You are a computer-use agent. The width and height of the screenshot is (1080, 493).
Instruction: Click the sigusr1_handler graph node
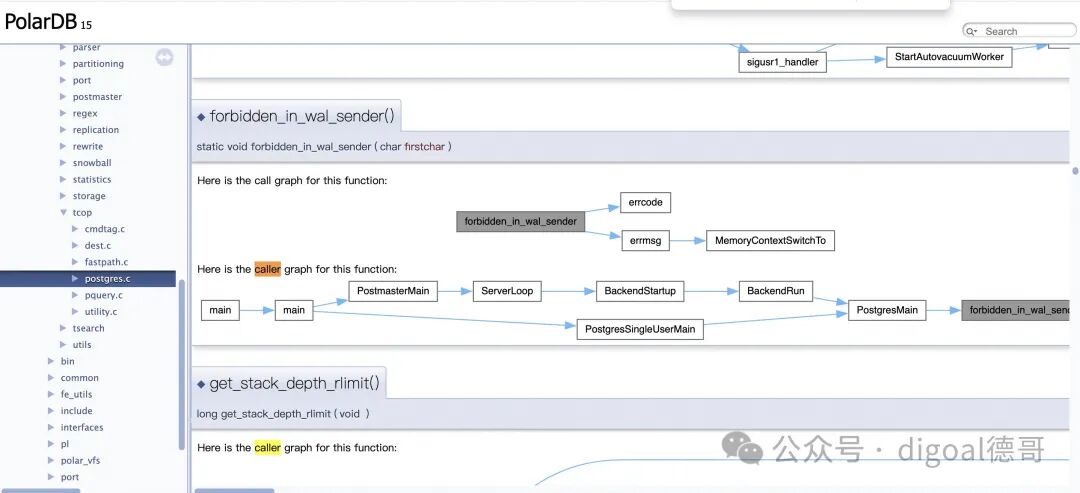[782, 62]
